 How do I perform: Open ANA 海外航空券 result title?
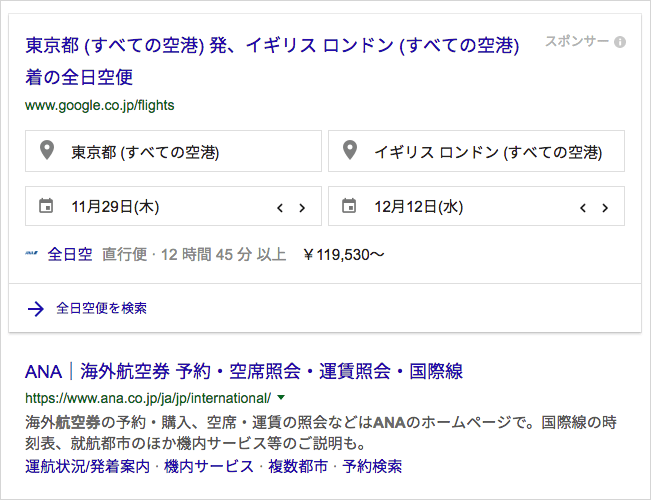244,371
